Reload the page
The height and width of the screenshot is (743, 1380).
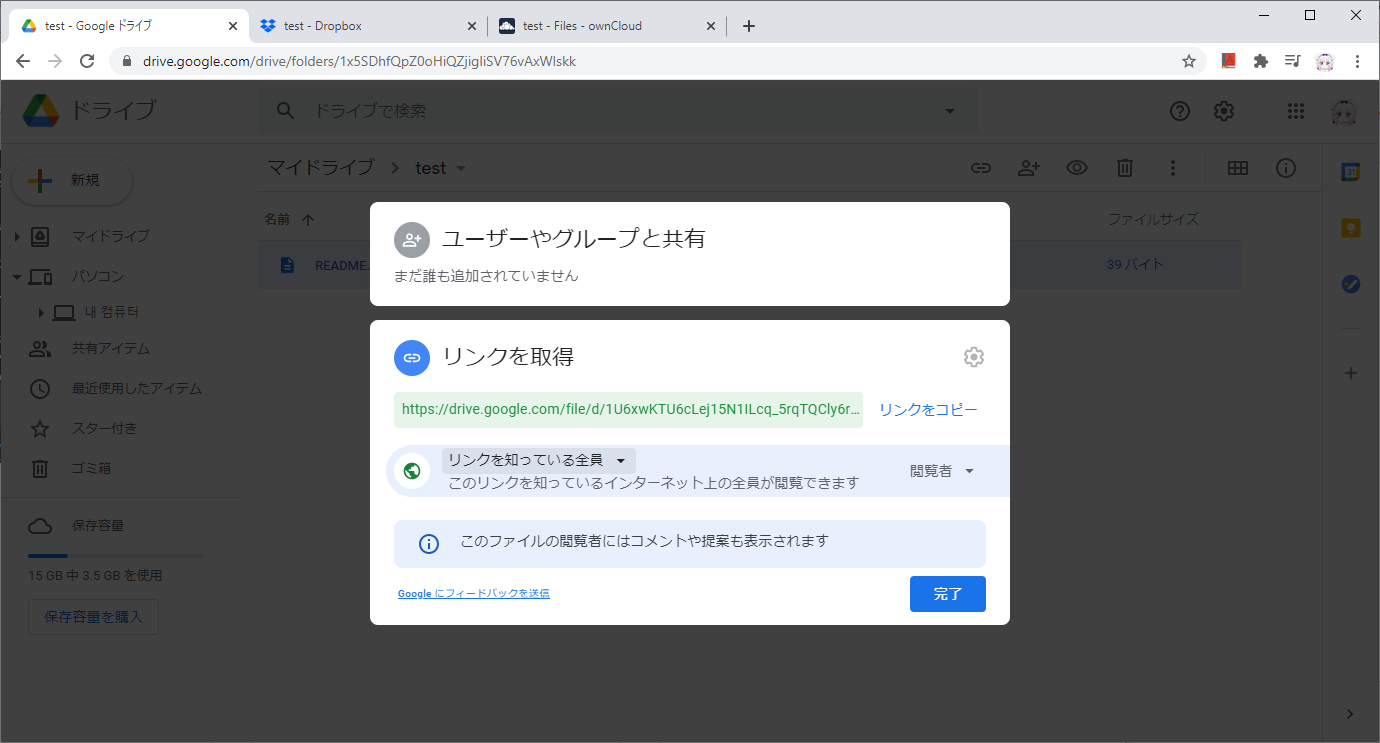pos(87,61)
